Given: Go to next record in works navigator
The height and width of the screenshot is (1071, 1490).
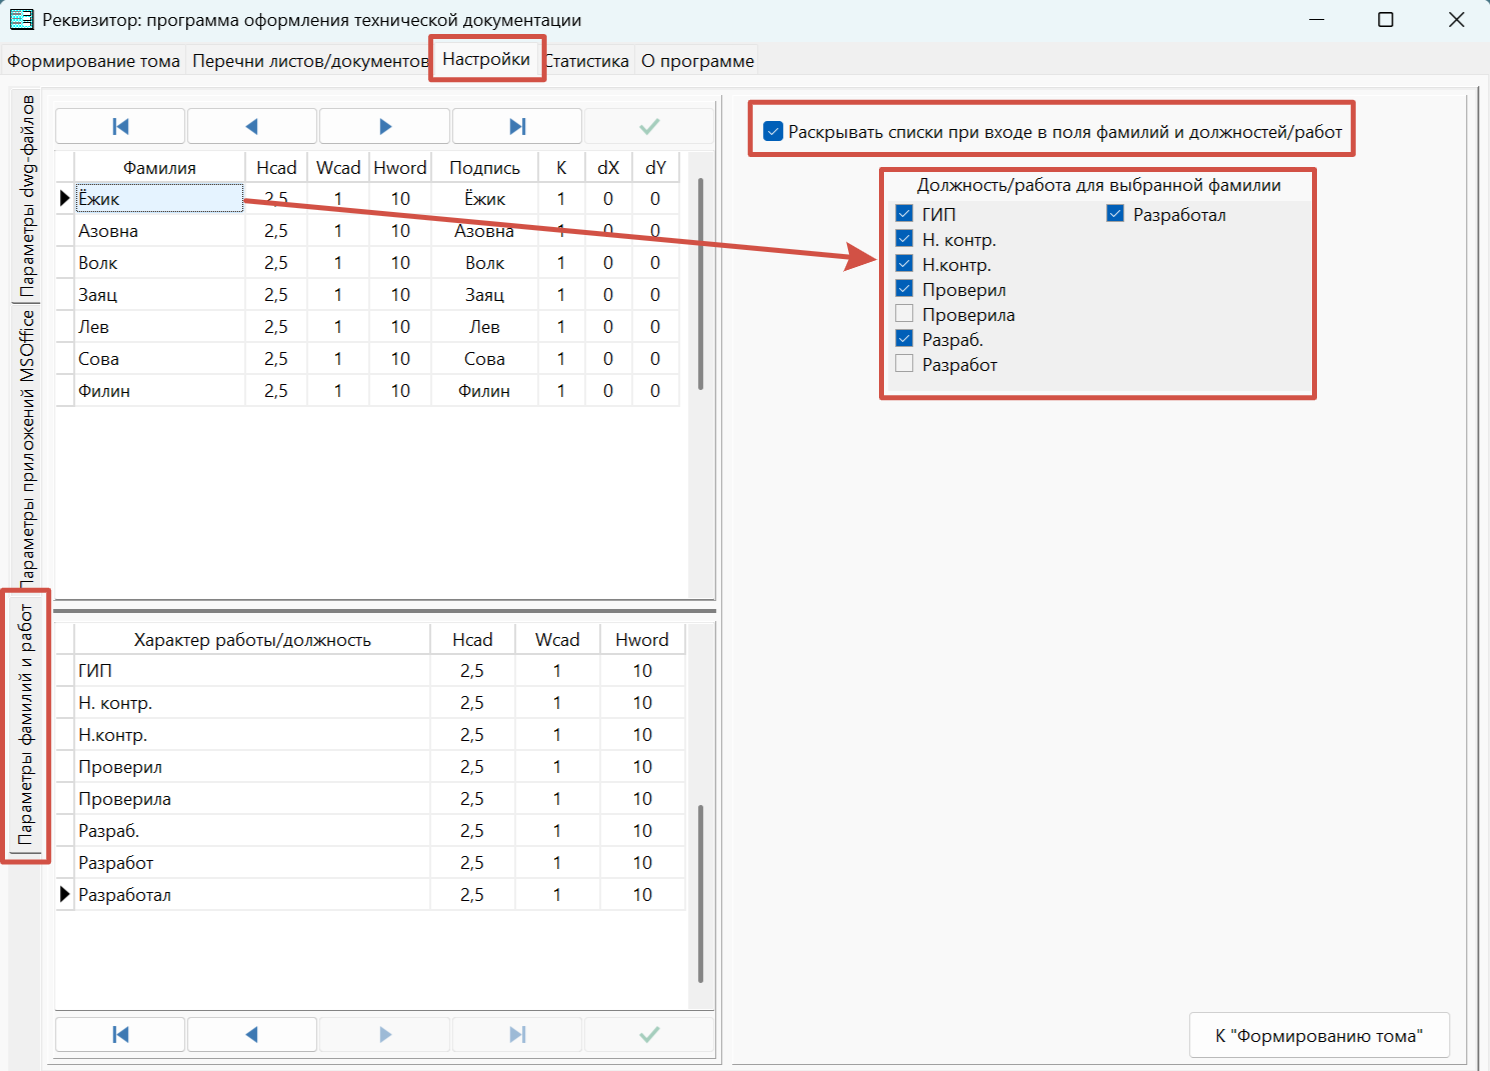Looking at the screenshot, I should (385, 1034).
